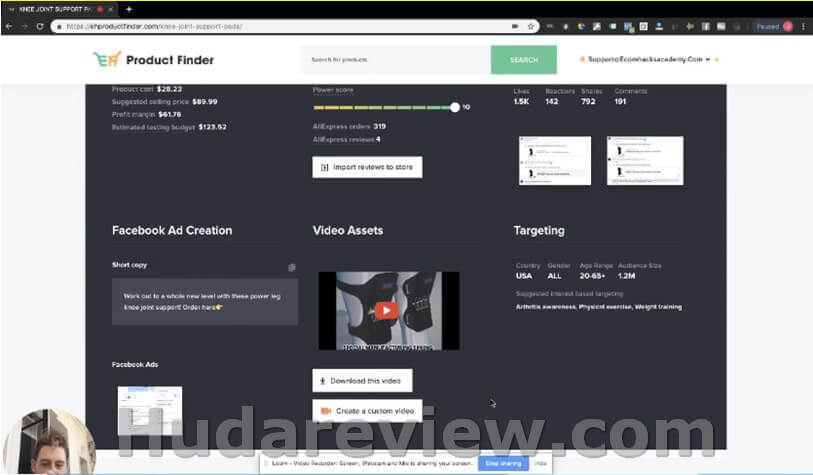Click the browser forward arrow

[24, 26]
